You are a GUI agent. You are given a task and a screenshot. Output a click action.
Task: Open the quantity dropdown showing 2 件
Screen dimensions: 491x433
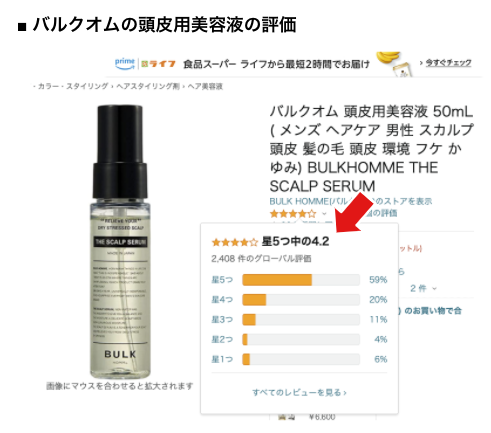click(423, 288)
